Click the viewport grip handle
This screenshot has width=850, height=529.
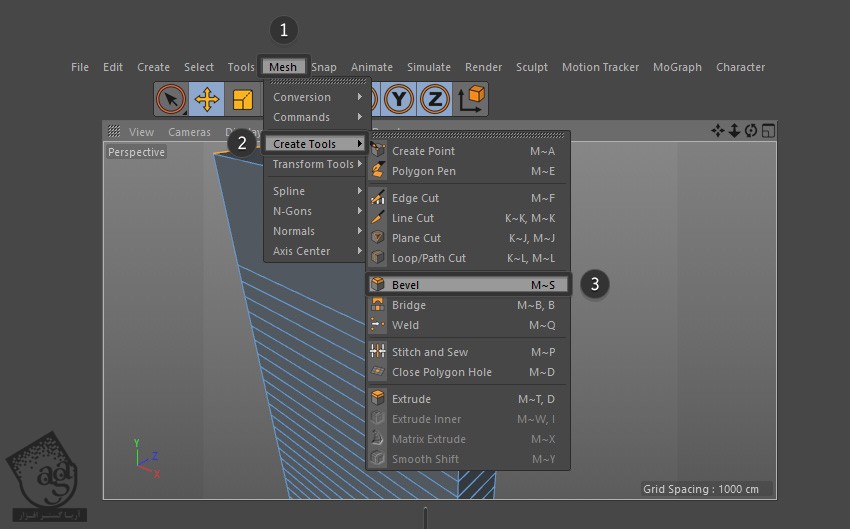(114, 131)
